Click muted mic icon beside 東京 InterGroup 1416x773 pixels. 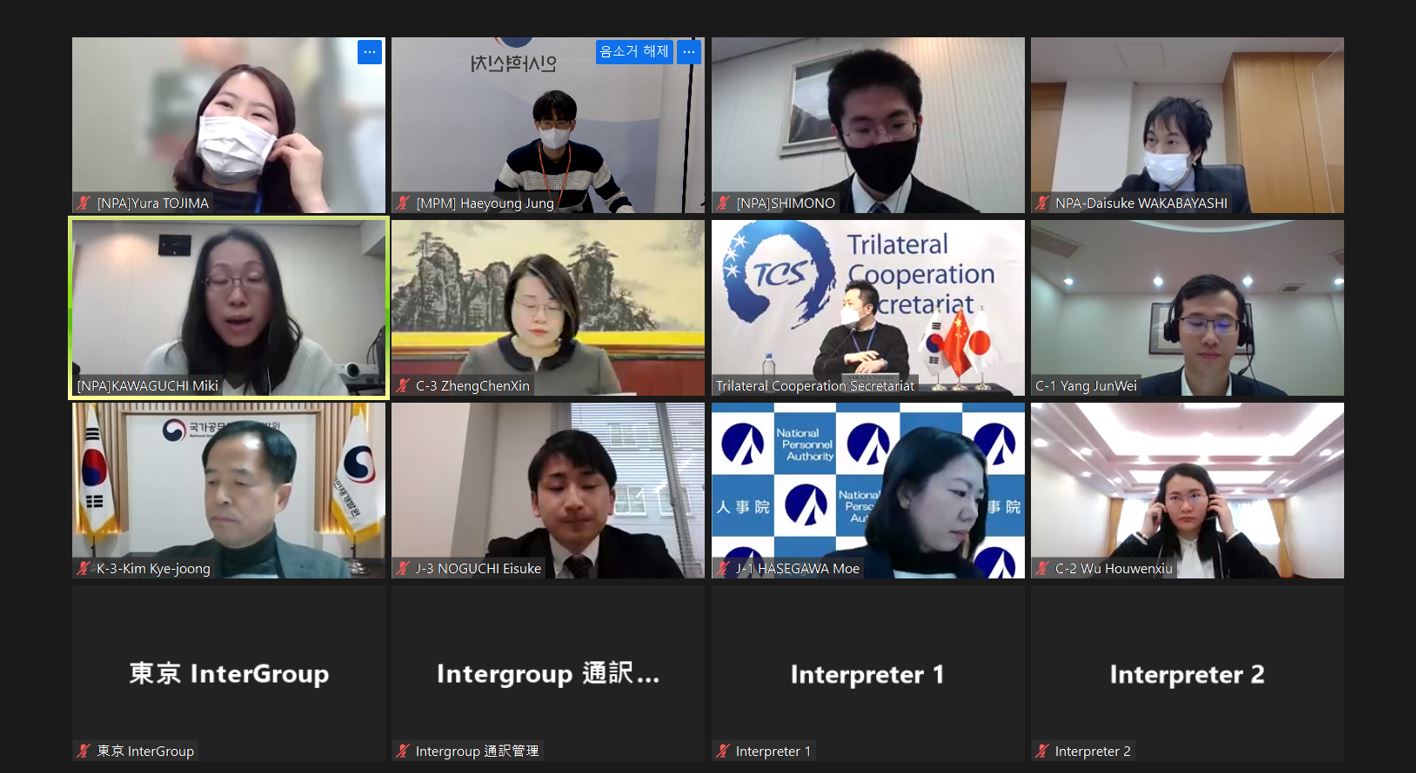pos(84,751)
